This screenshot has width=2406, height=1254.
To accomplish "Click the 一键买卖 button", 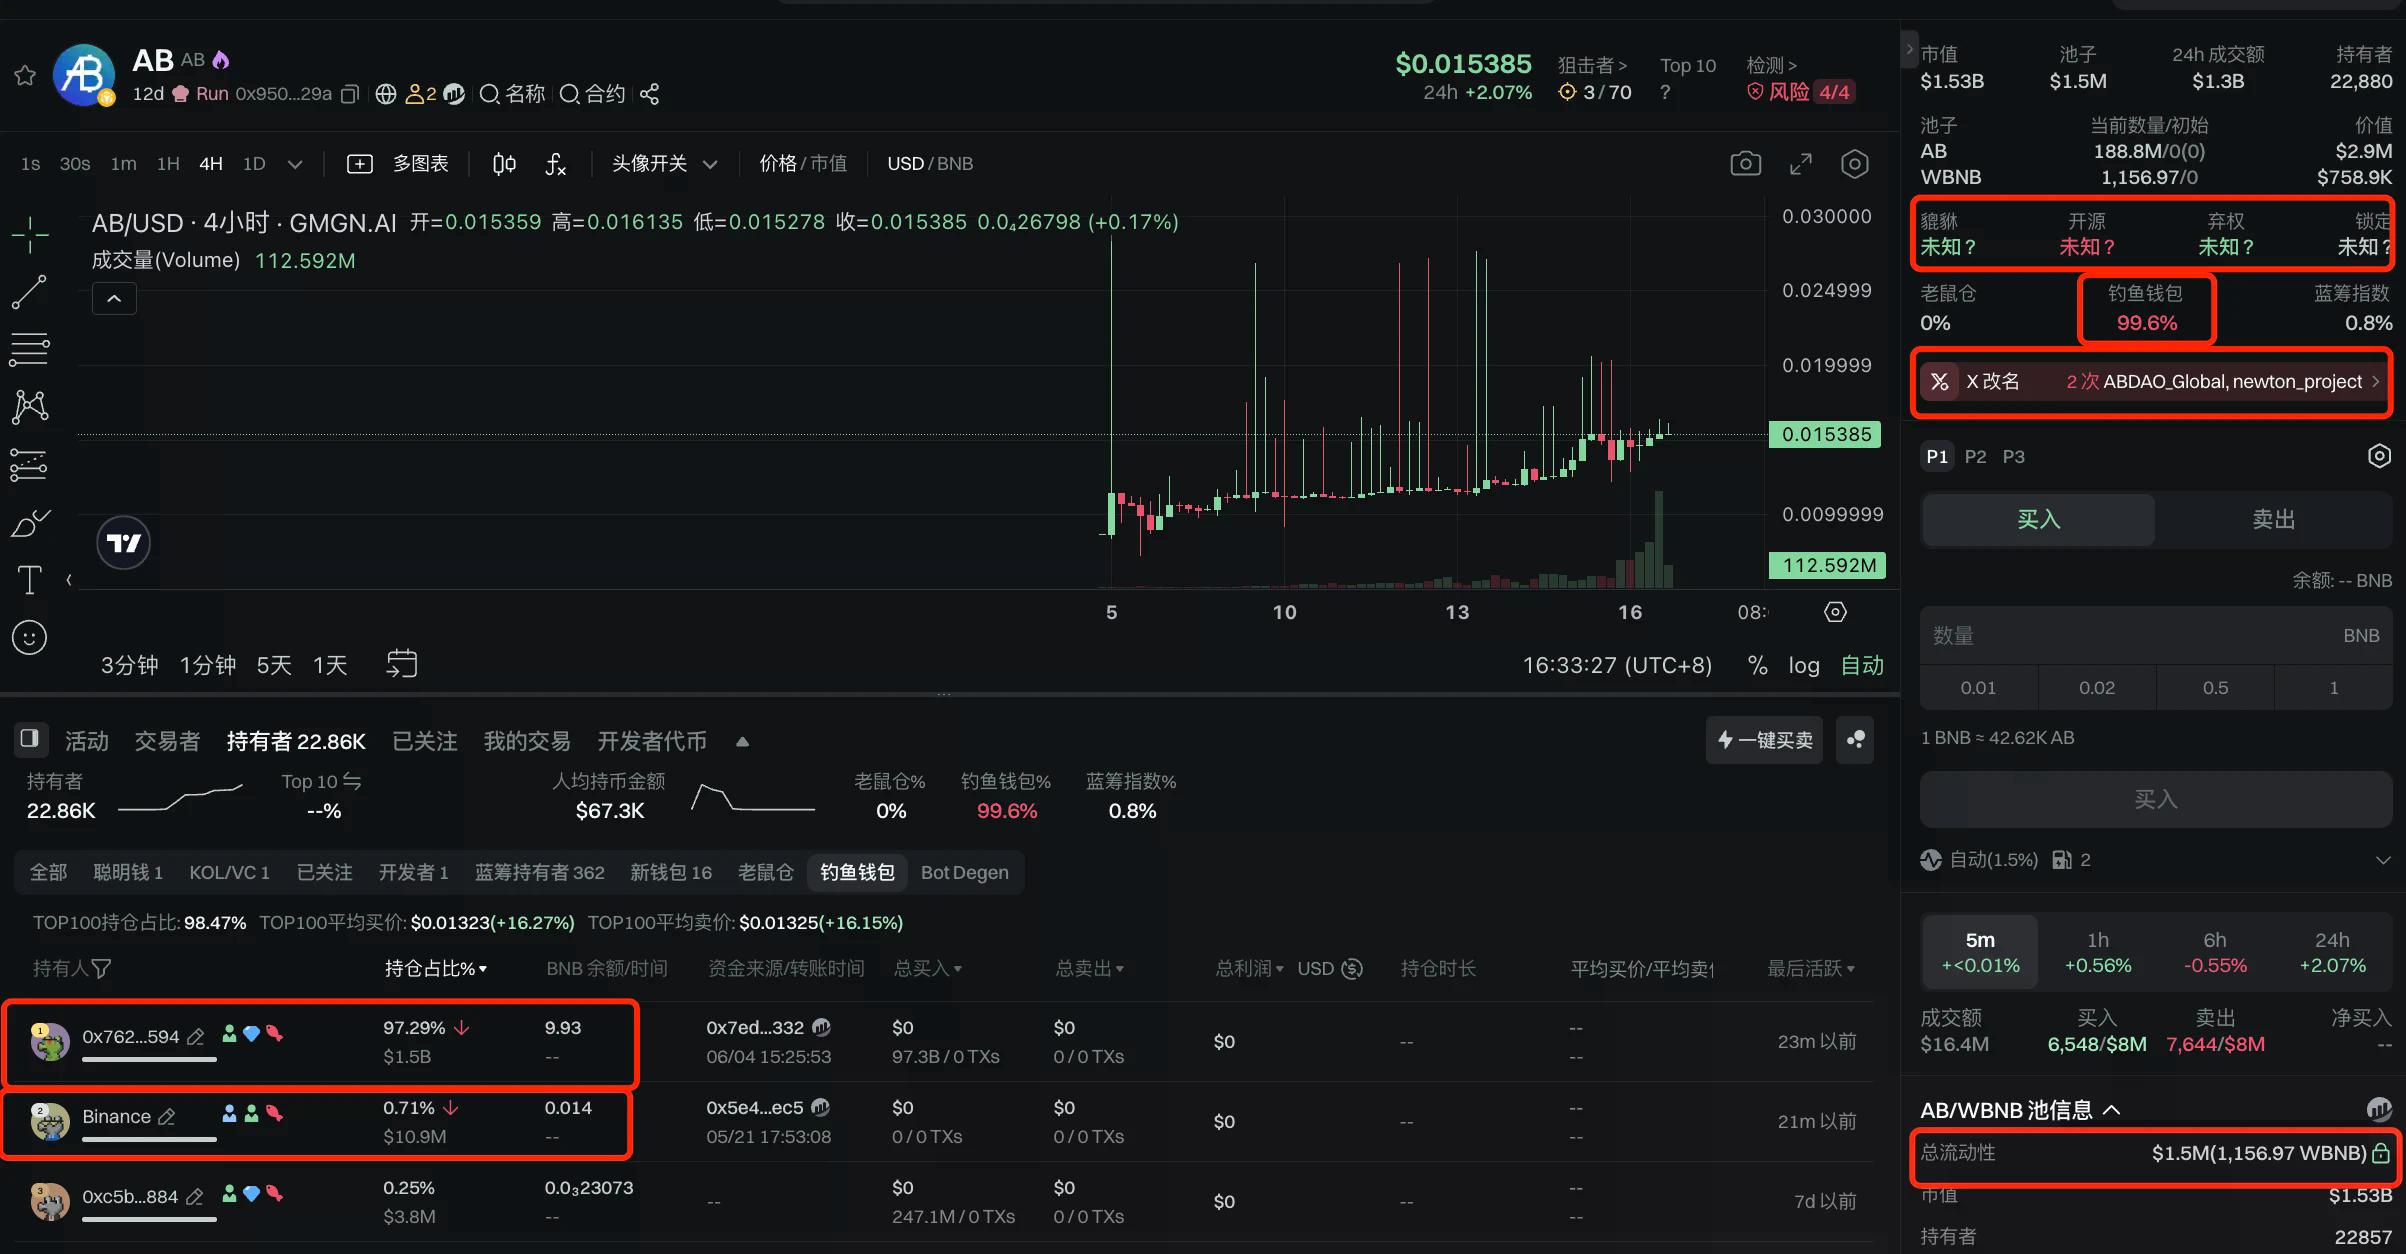I will (1763, 740).
